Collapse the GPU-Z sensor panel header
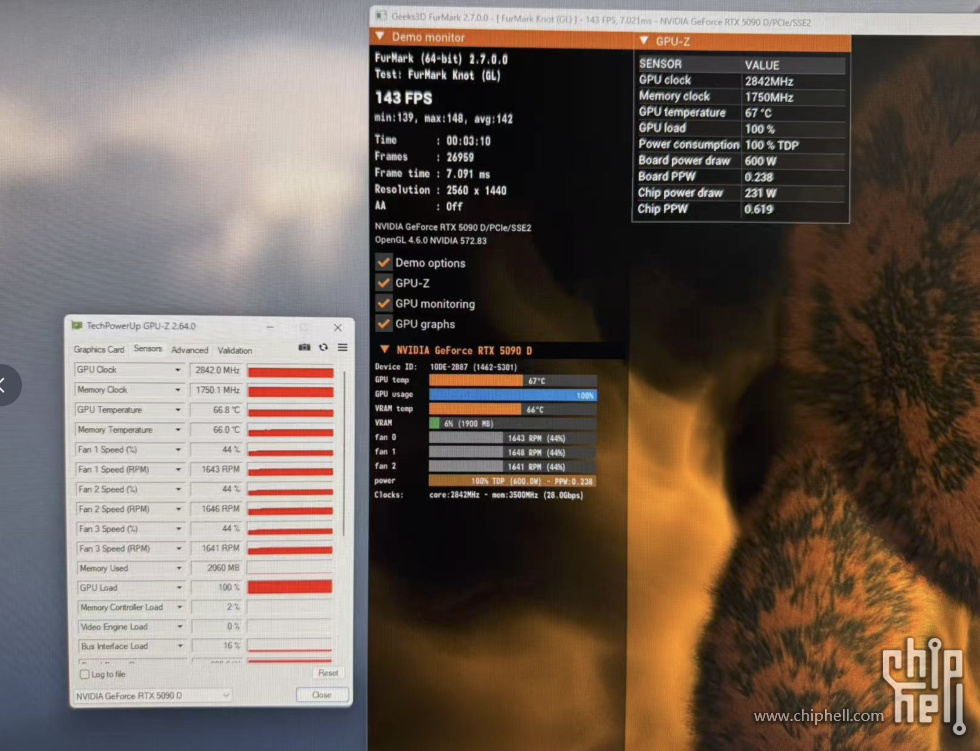Image resolution: width=980 pixels, height=751 pixels. coord(644,41)
